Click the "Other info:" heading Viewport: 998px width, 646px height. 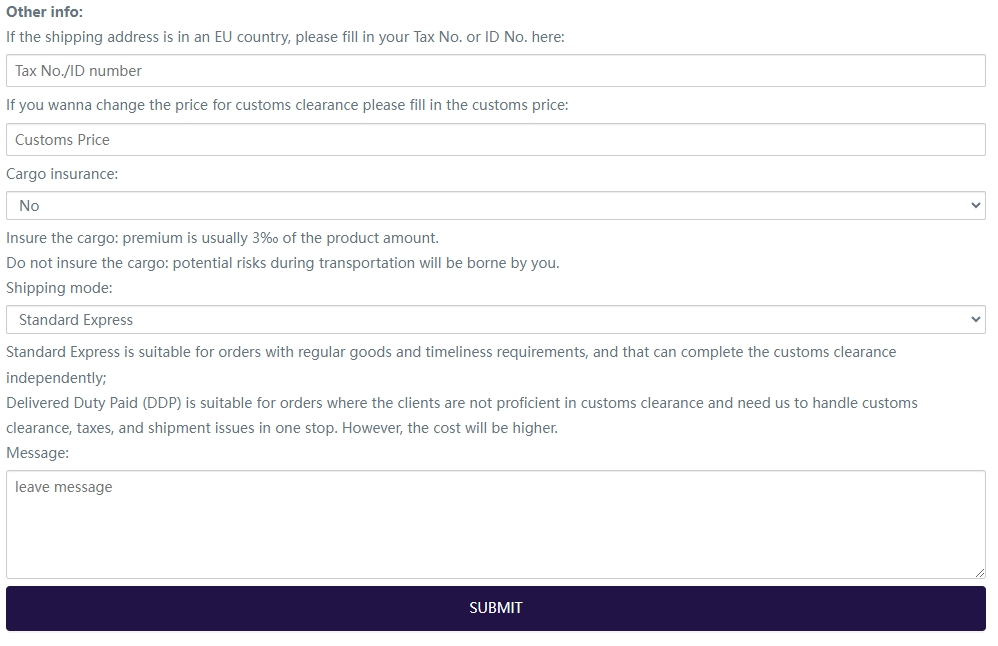pos(45,13)
